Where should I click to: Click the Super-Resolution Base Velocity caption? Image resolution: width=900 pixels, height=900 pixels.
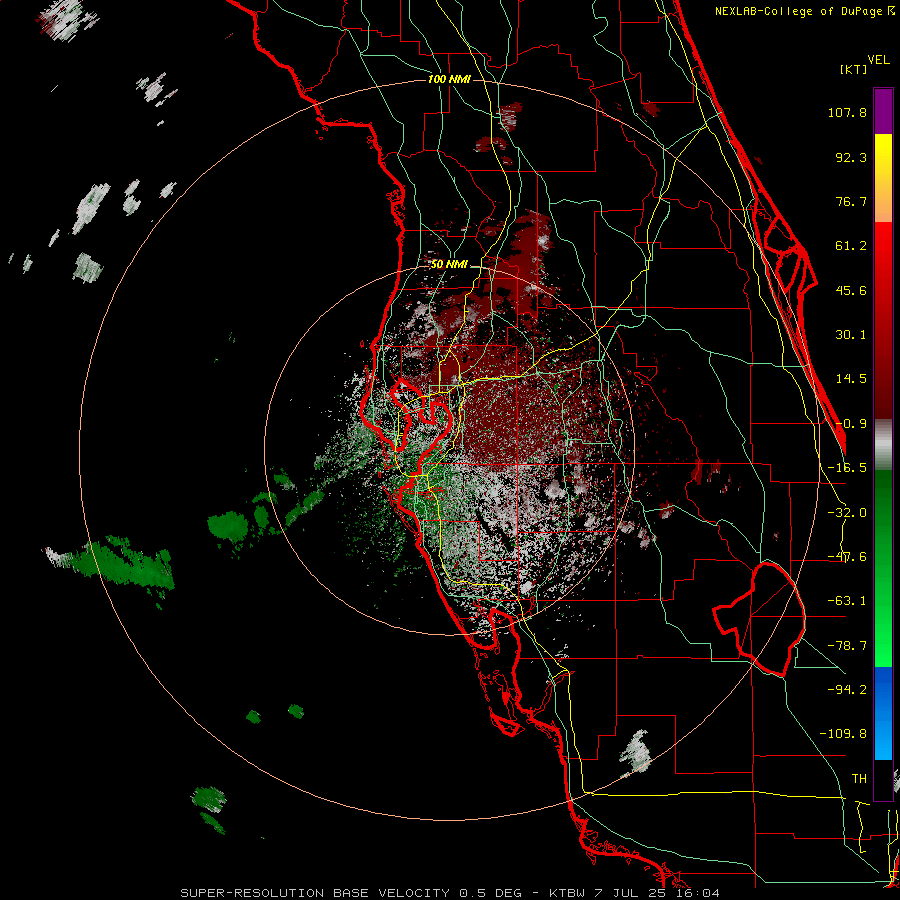pyautogui.click(x=449, y=893)
